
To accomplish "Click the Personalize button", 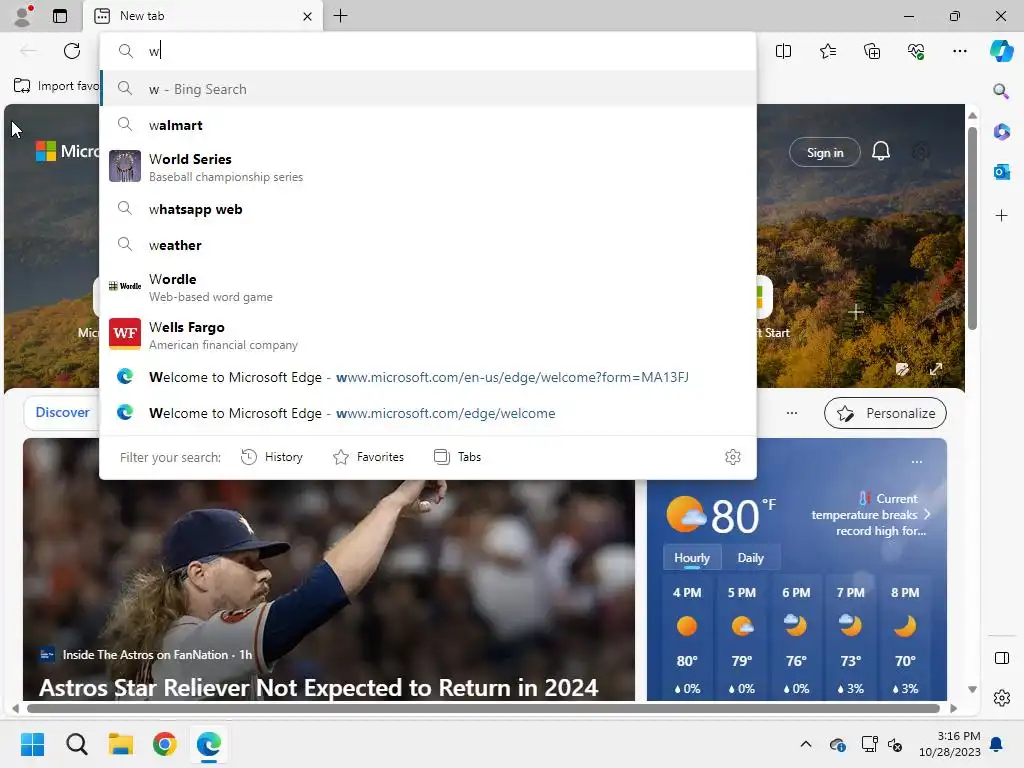I will pyautogui.click(x=885, y=413).
